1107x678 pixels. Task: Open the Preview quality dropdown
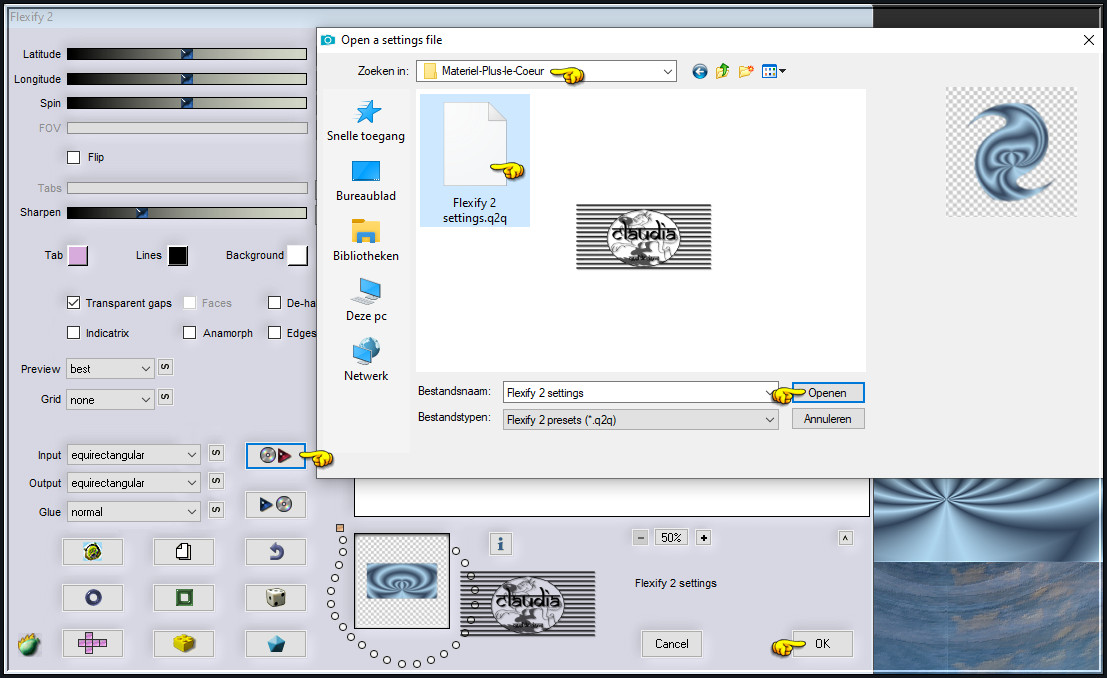(x=110, y=369)
